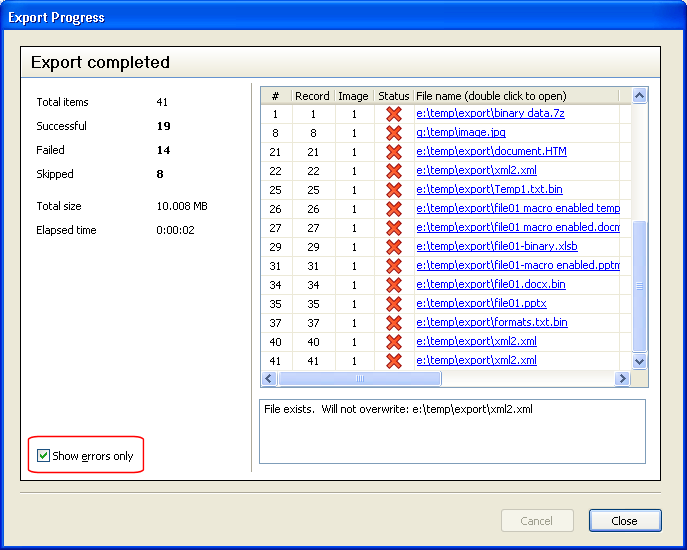Click the red X for record 29
Viewport: 687px width, 550px height.
(394, 247)
